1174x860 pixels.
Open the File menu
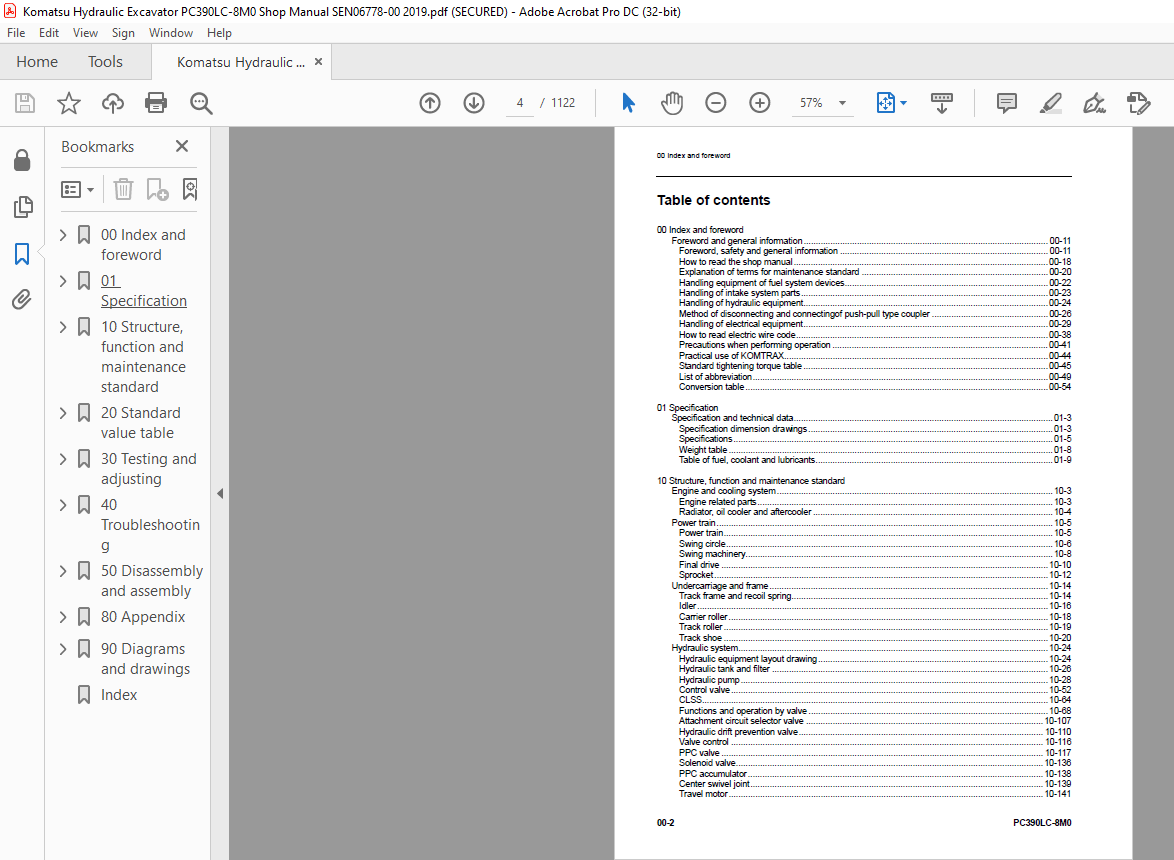click(x=16, y=33)
